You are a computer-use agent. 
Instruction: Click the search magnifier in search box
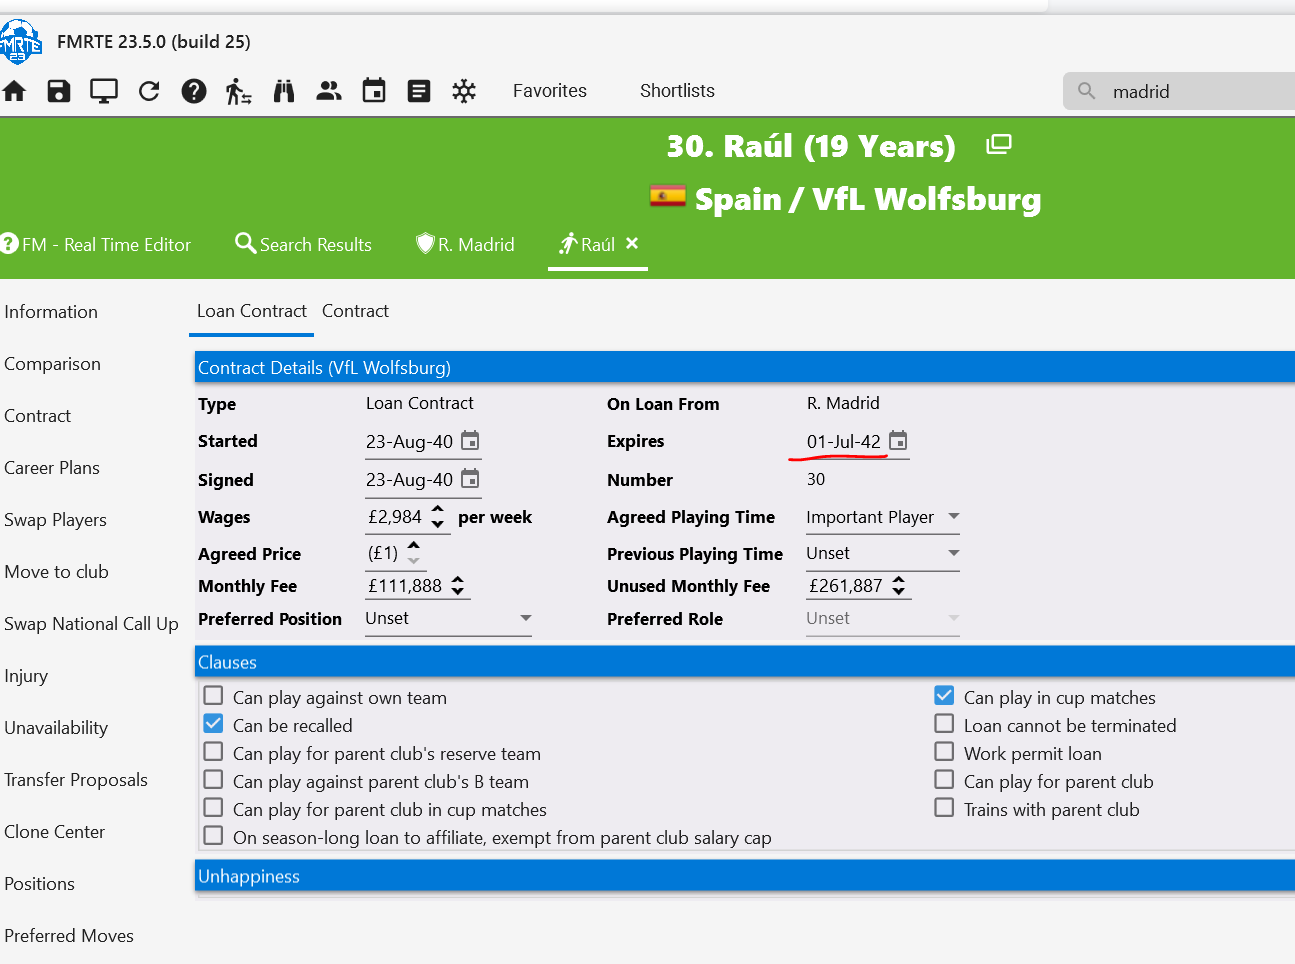(1087, 91)
